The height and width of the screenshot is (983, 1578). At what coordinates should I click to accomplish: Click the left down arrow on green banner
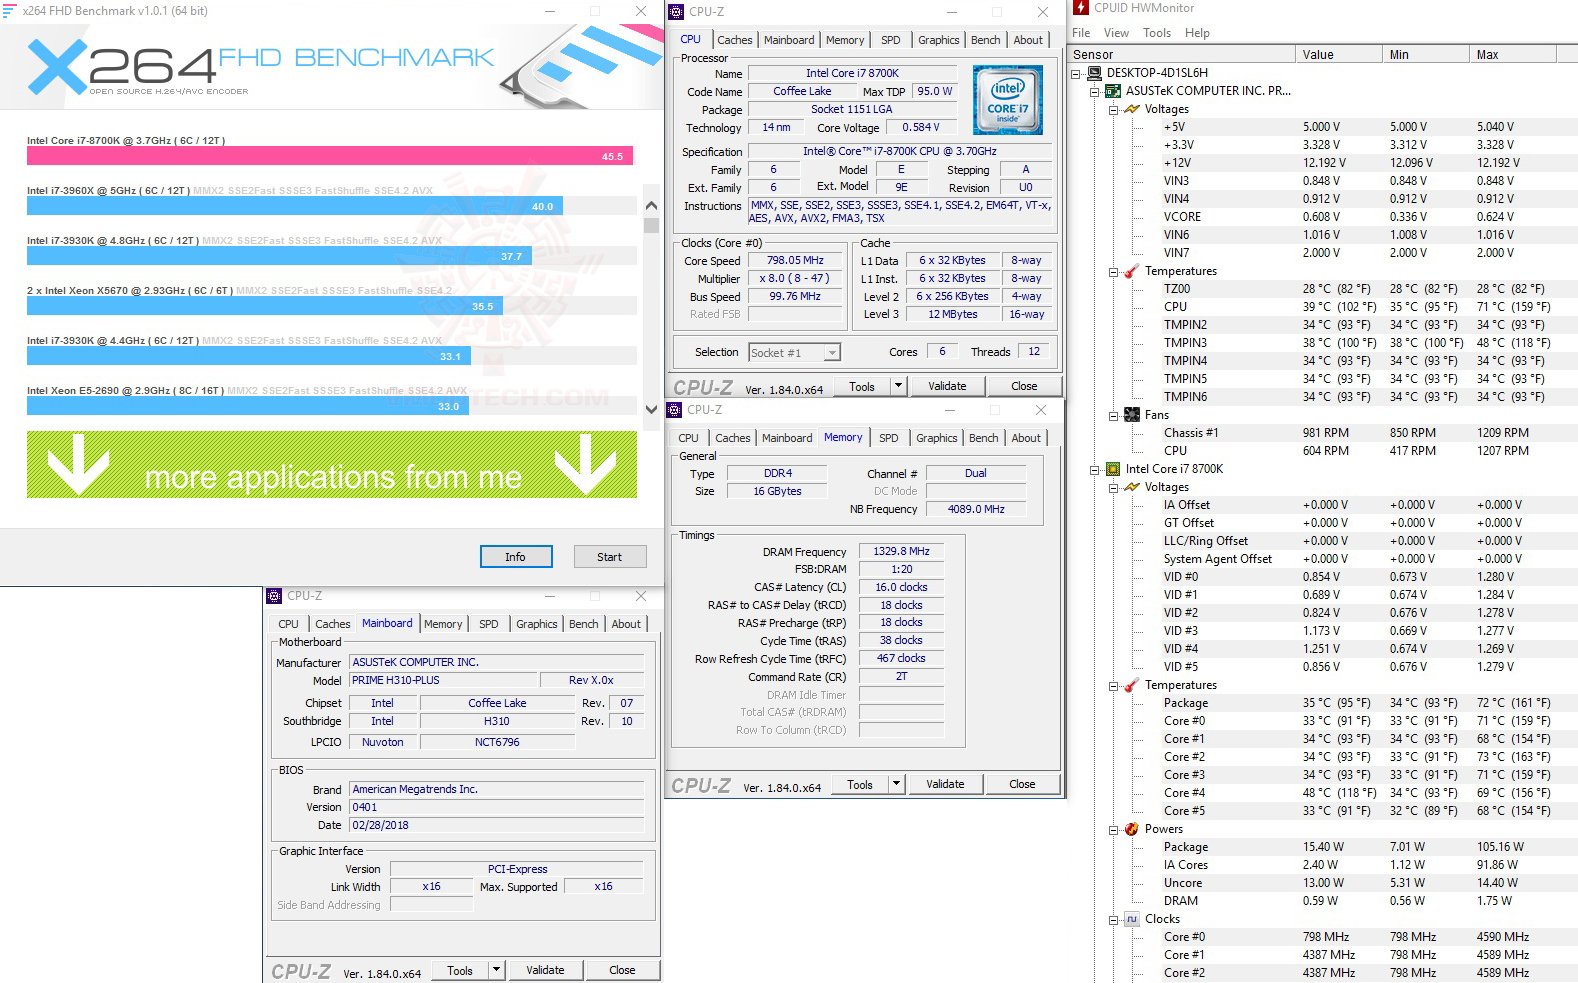point(78,465)
